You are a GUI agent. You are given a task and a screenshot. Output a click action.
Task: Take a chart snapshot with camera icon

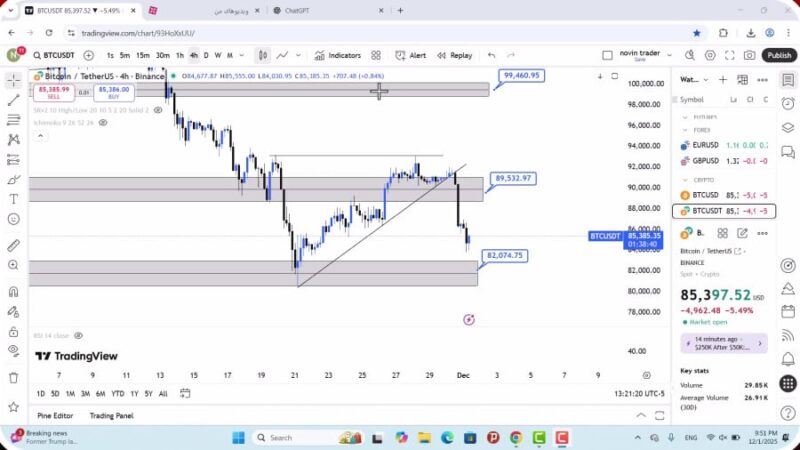(x=750, y=56)
